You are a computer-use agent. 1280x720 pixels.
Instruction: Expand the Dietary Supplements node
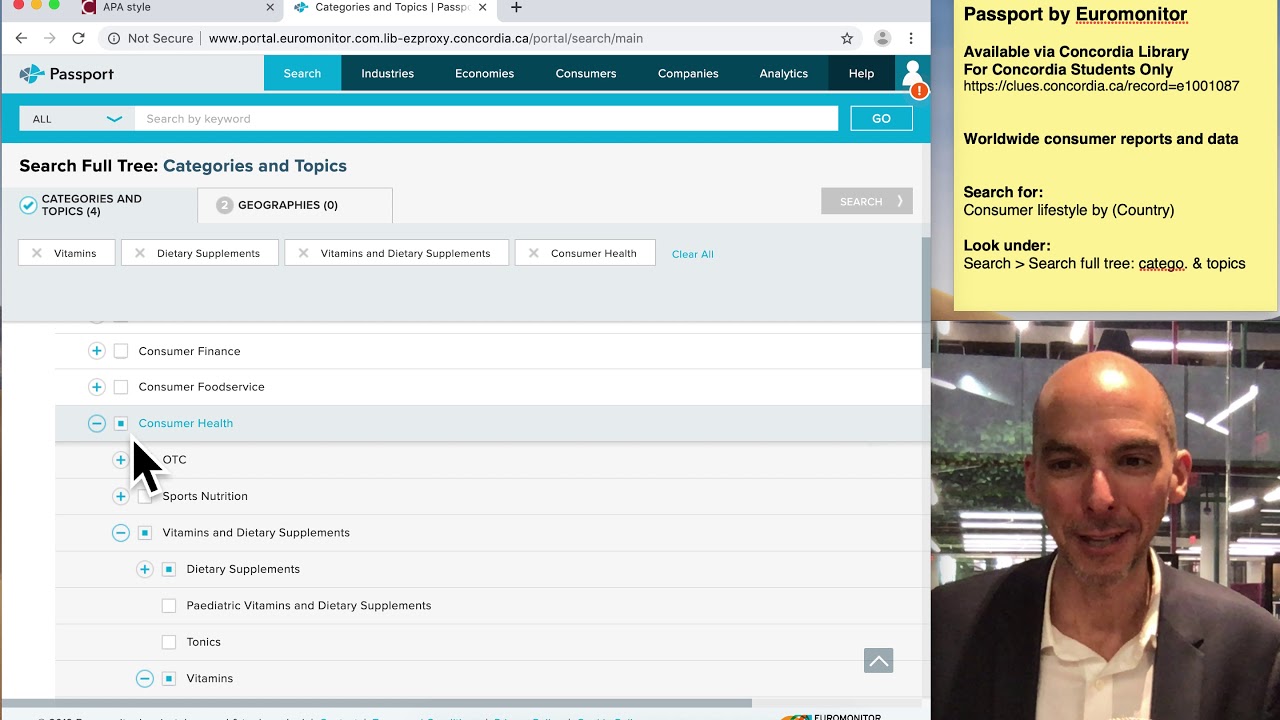tap(145, 569)
